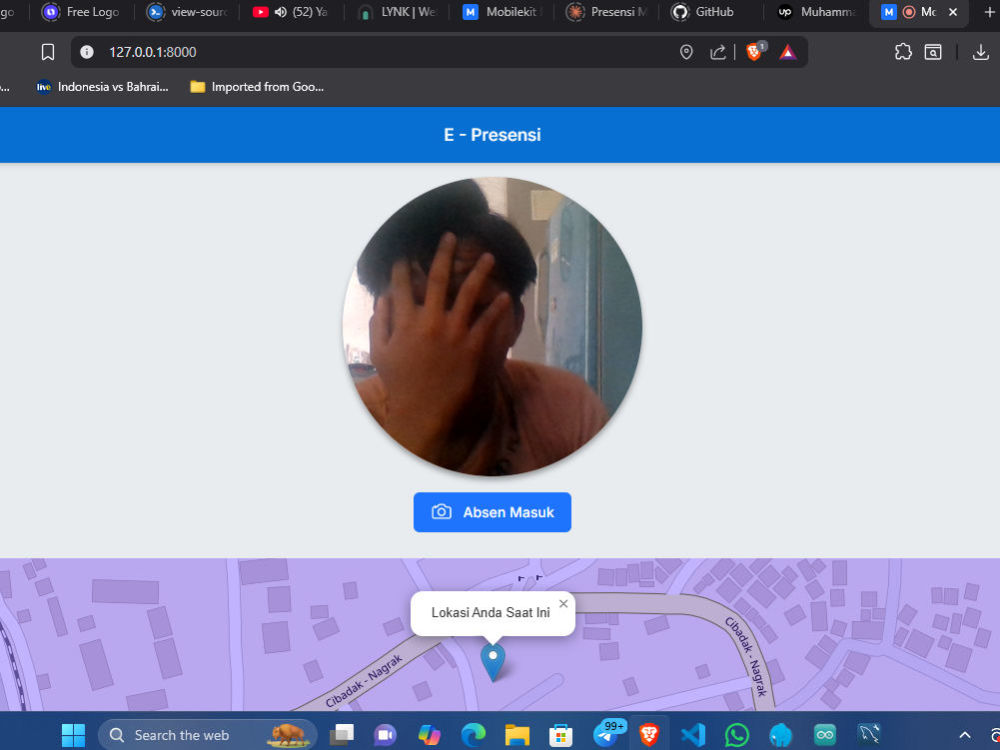
Task: Open the purple video chat taskbar app
Action: click(x=385, y=735)
